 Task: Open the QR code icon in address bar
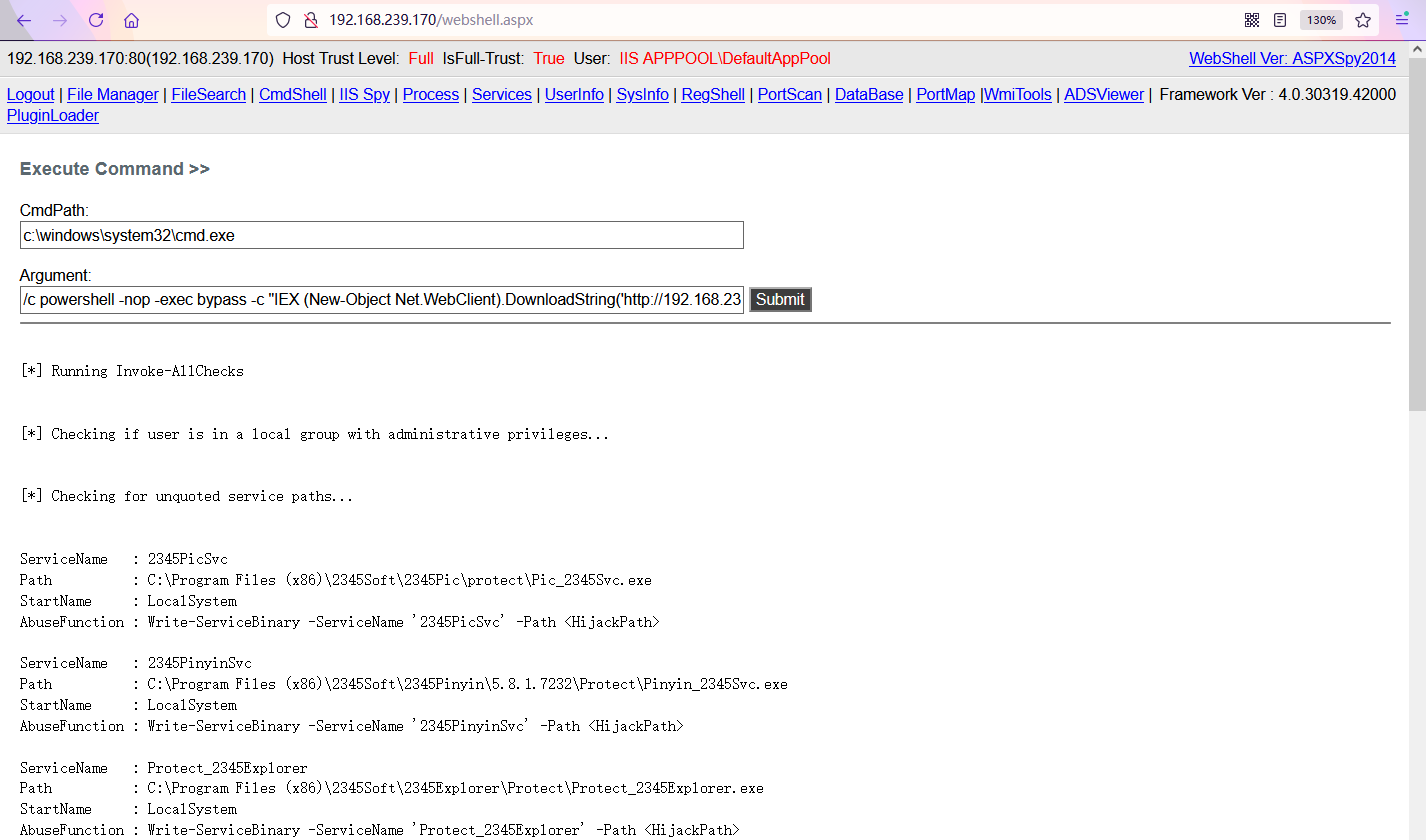coord(1252,20)
